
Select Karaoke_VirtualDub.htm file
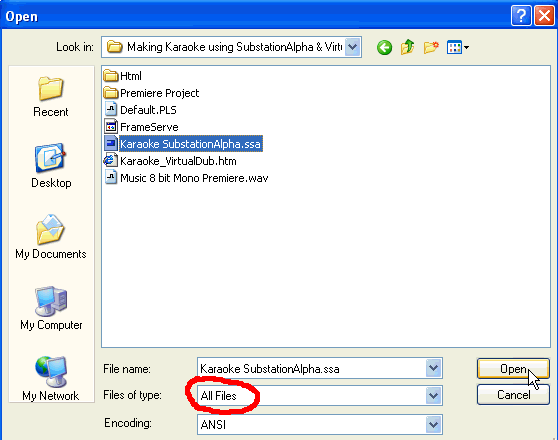click(170, 161)
